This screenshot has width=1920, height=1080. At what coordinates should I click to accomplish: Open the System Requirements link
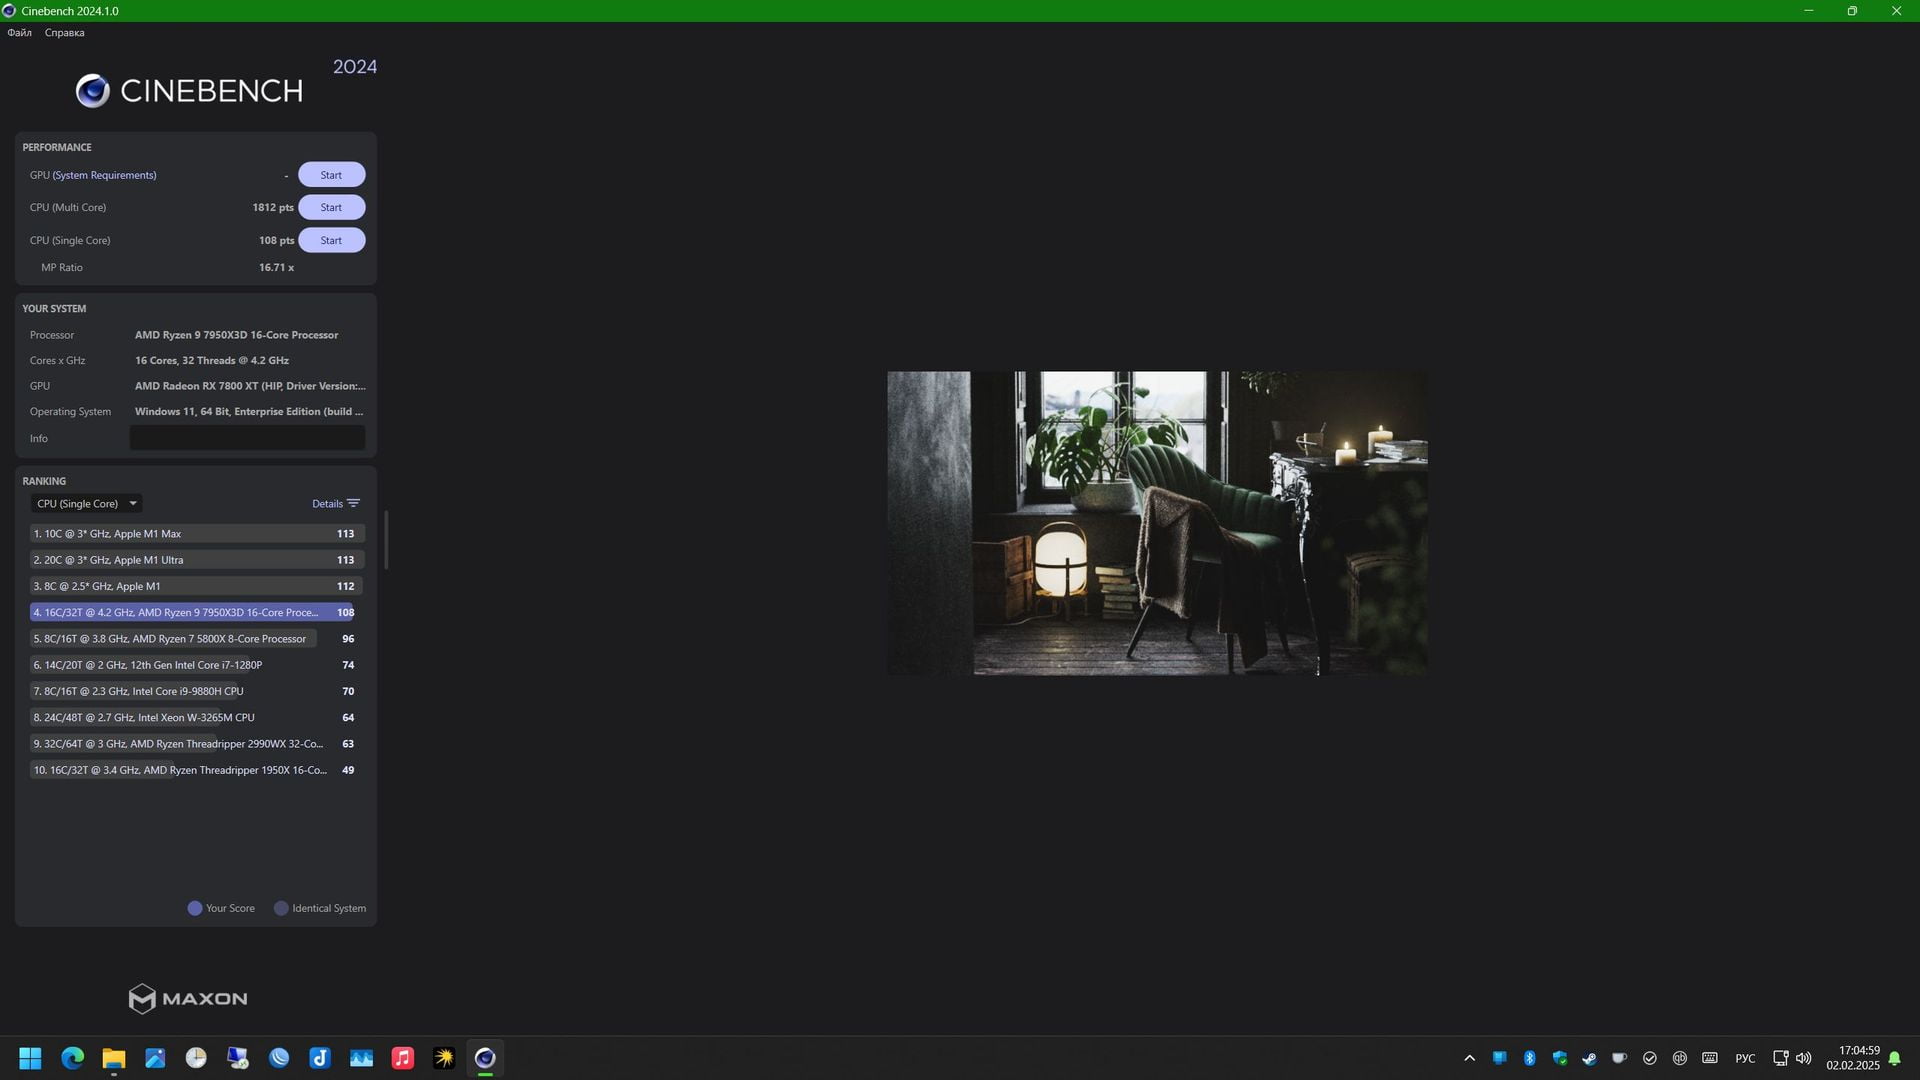[x=105, y=175]
